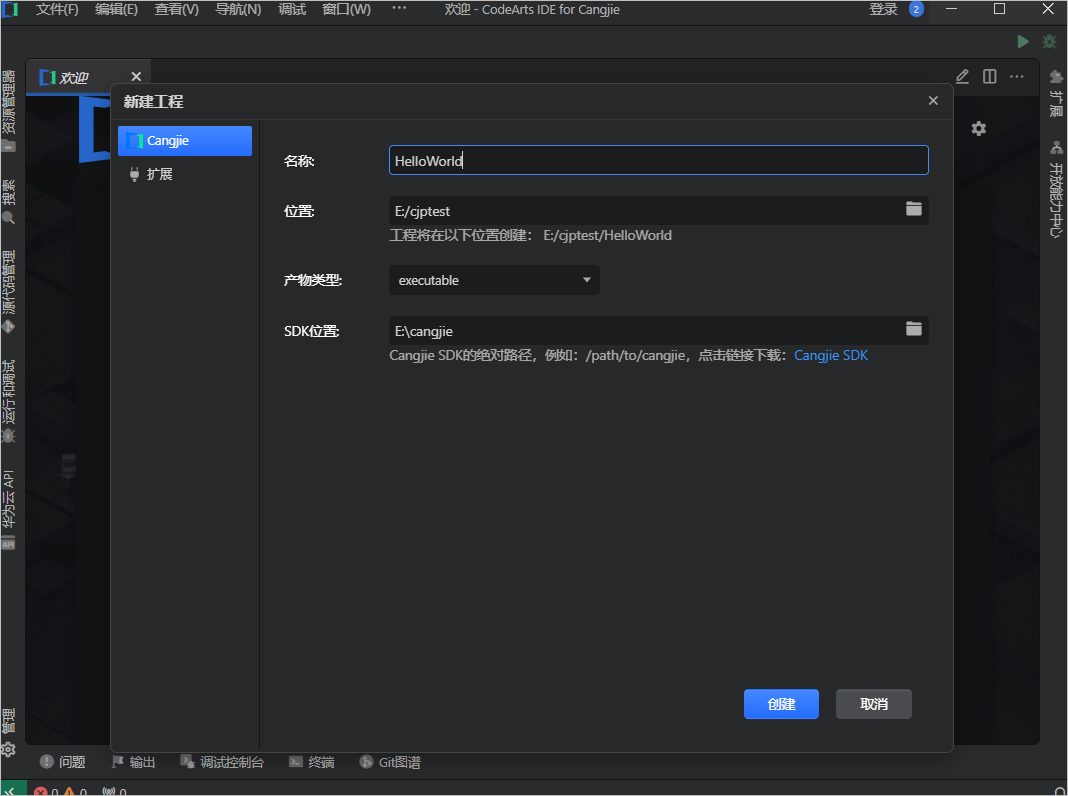Open the 开放能力中心 panel on right sidebar
1068x796 pixels.
pos(1056,189)
